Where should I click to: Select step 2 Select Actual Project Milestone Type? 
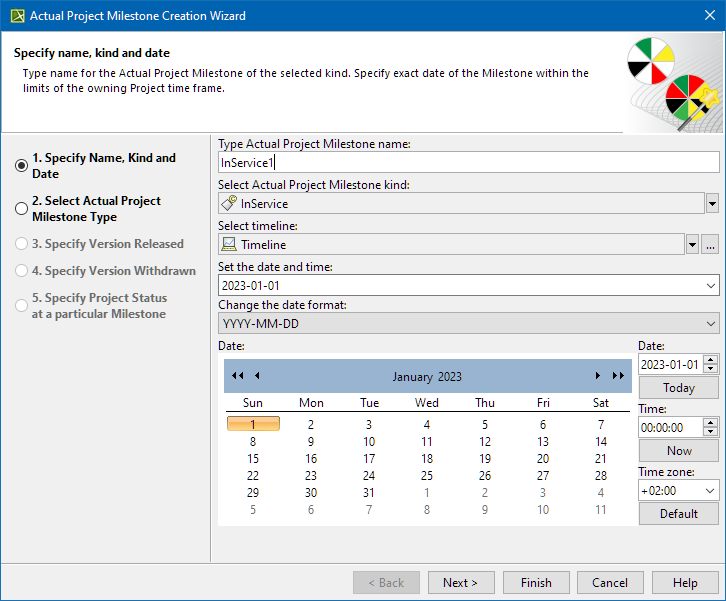coord(22,209)
